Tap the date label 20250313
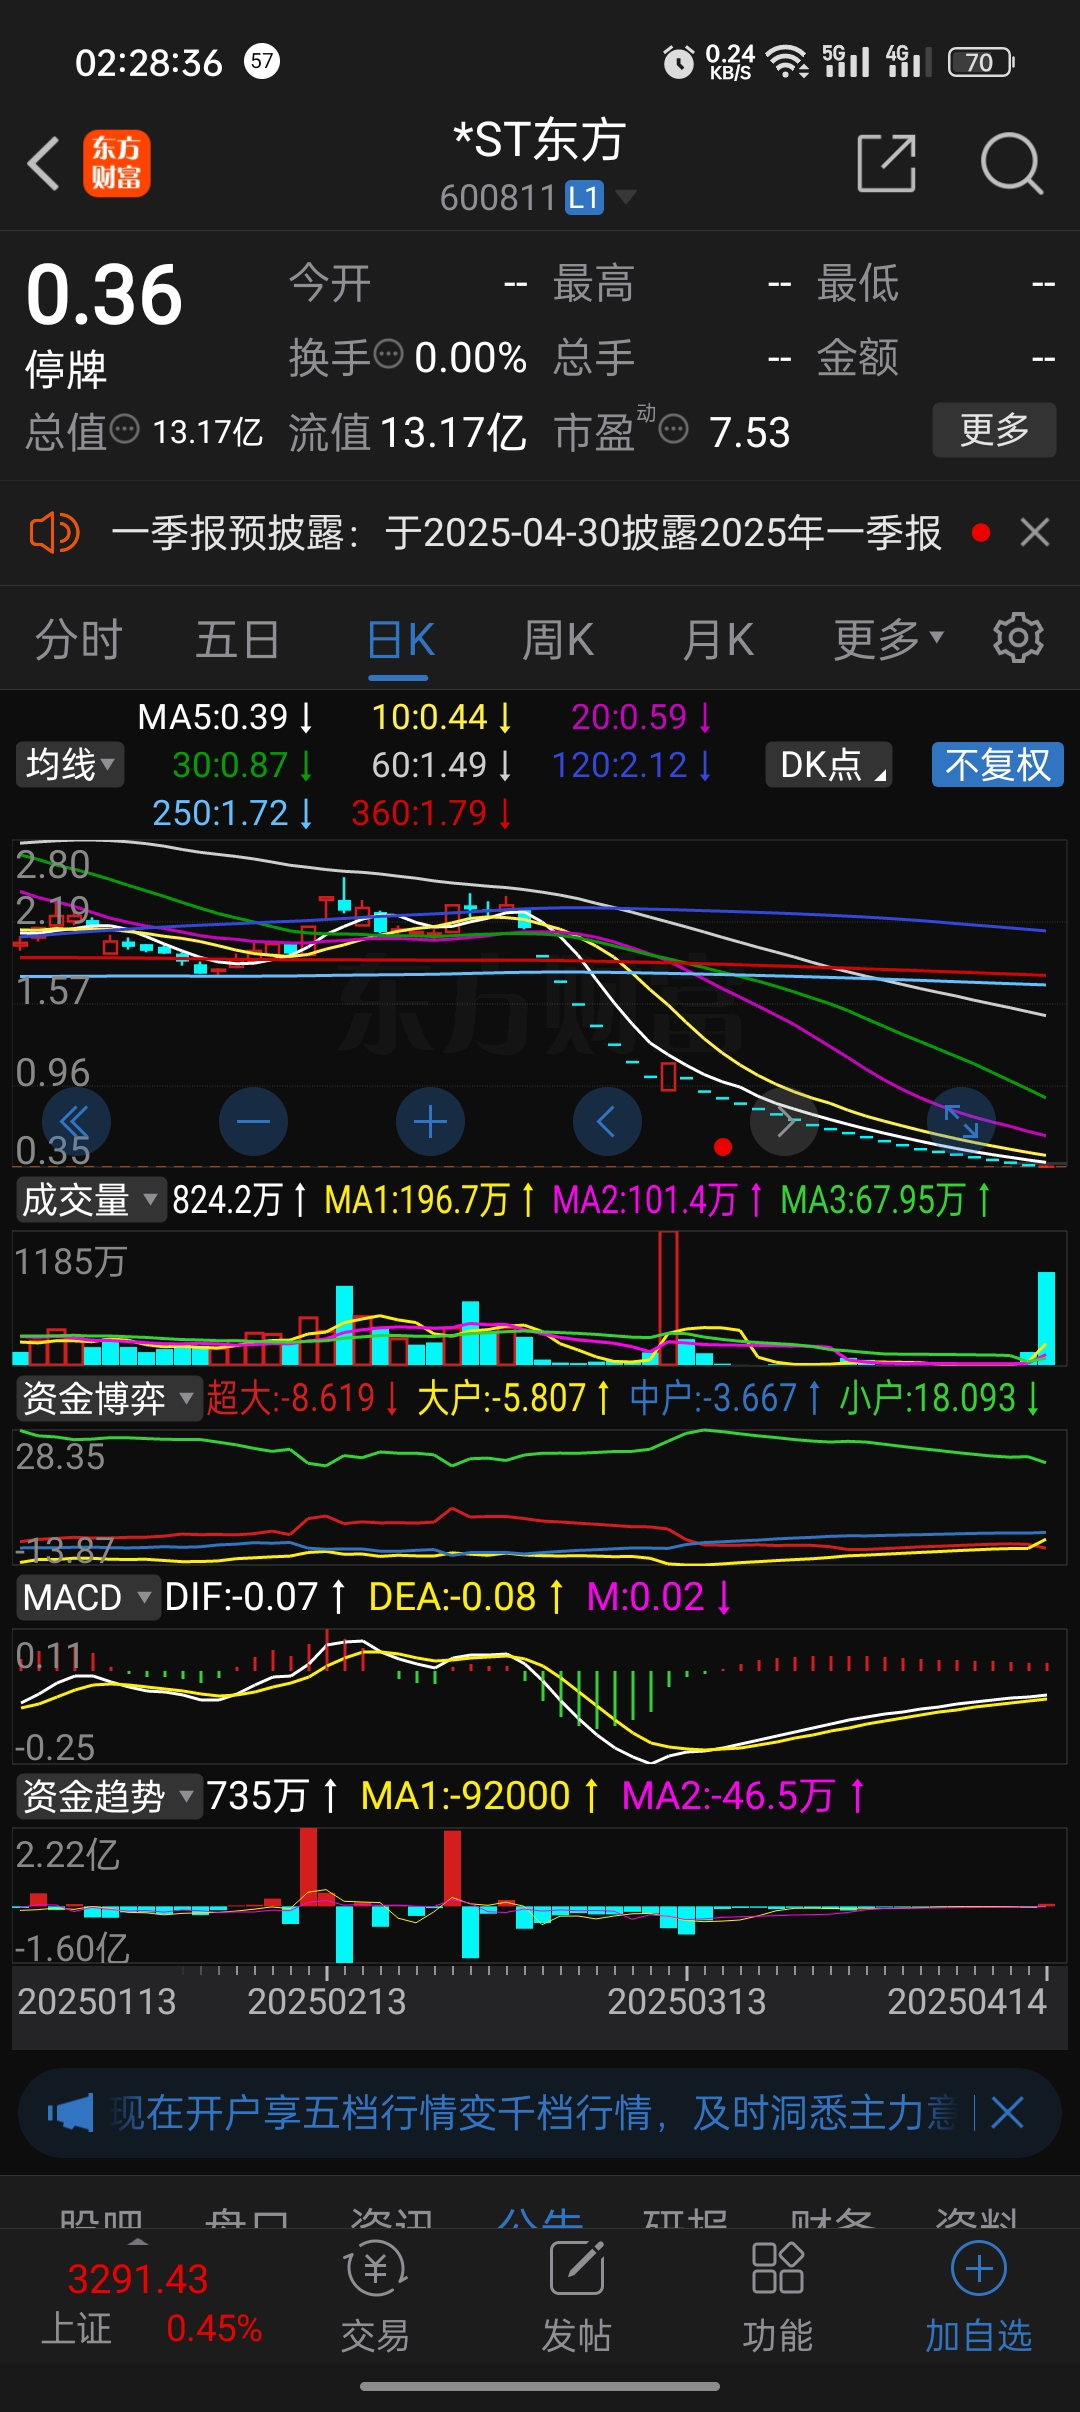The image size is (1080, 2412). (687, 2002)
